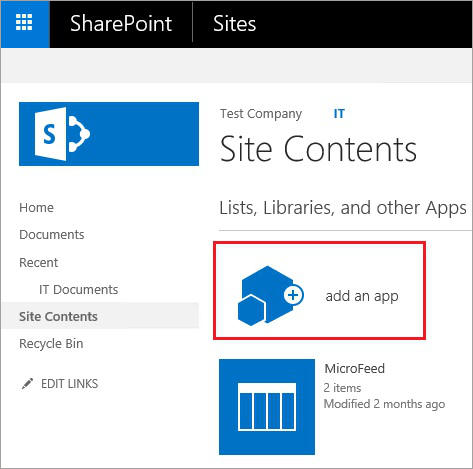
Task: Click the add an app text link
Action: click(362, 296)
